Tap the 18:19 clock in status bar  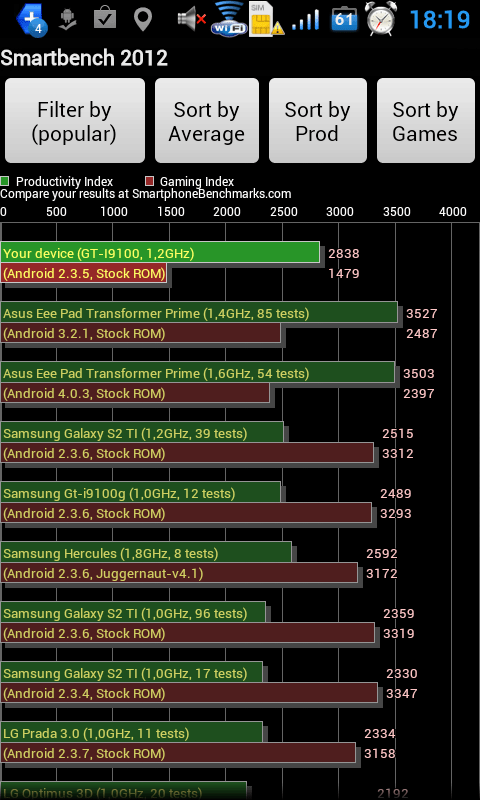point(439,20)
